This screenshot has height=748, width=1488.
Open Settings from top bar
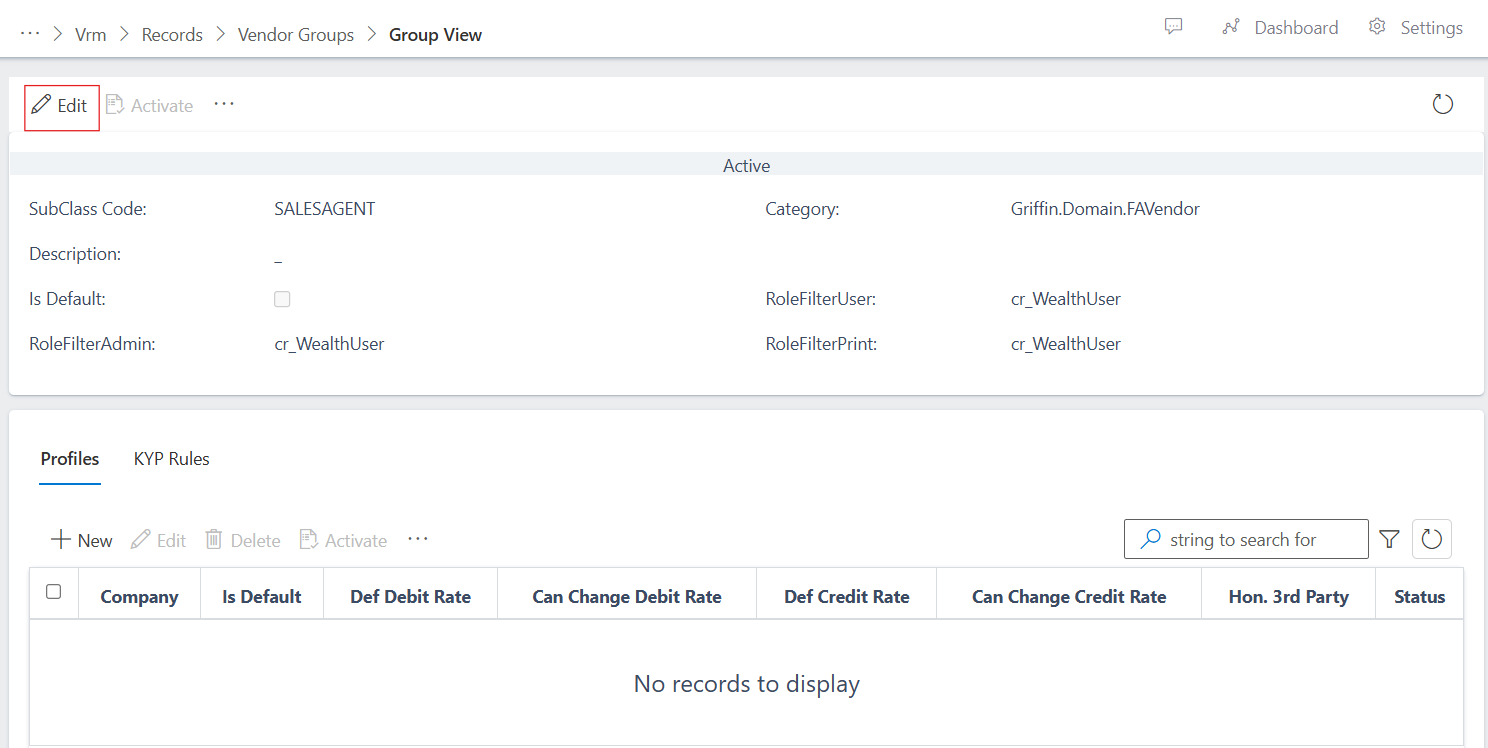1415,28
